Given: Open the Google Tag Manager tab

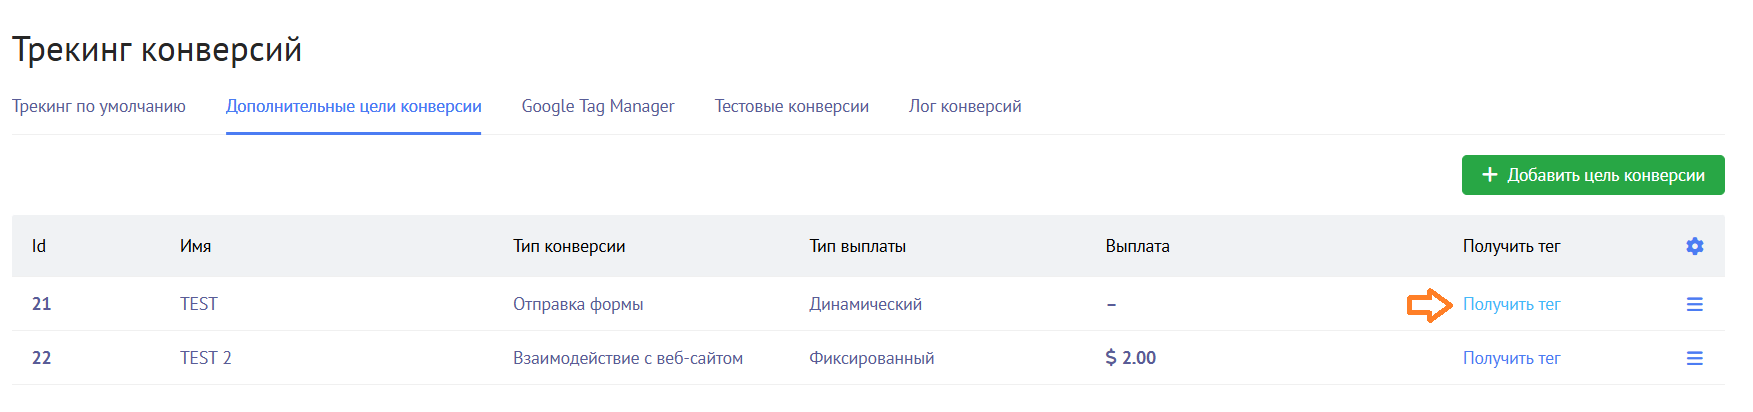Looking at the screenshot, I should [598, 106].
